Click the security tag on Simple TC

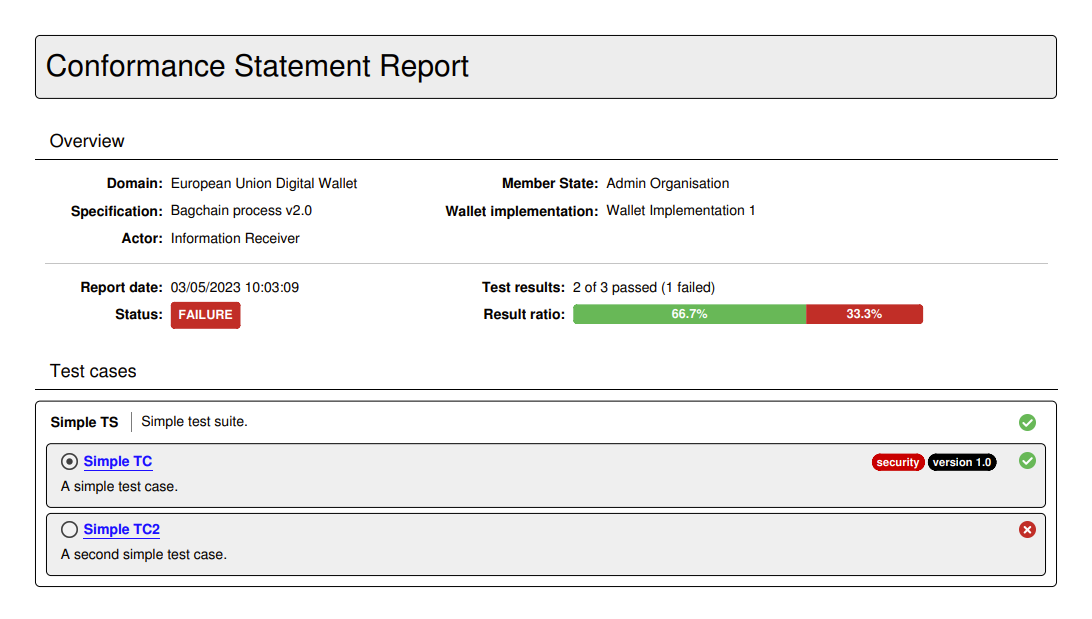[897, 462]
